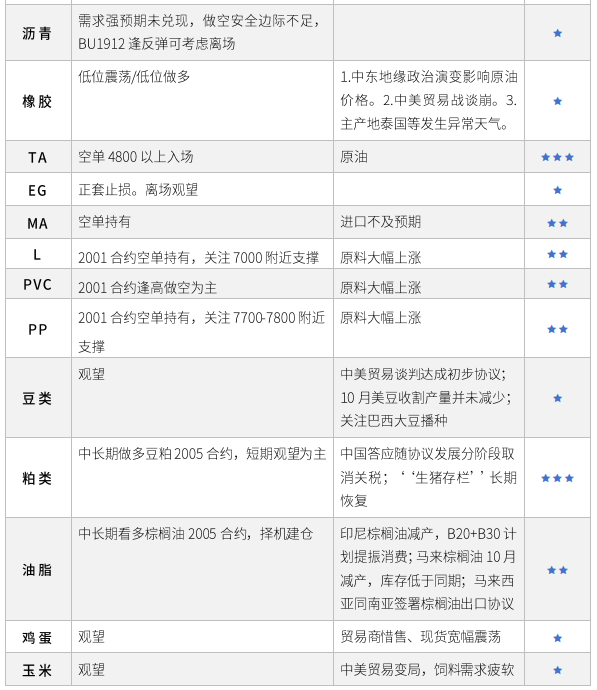The height and width of the screenshot is (690, 597).
Task: Select the three-star rating for TA
Action: [x=557, y=157]
